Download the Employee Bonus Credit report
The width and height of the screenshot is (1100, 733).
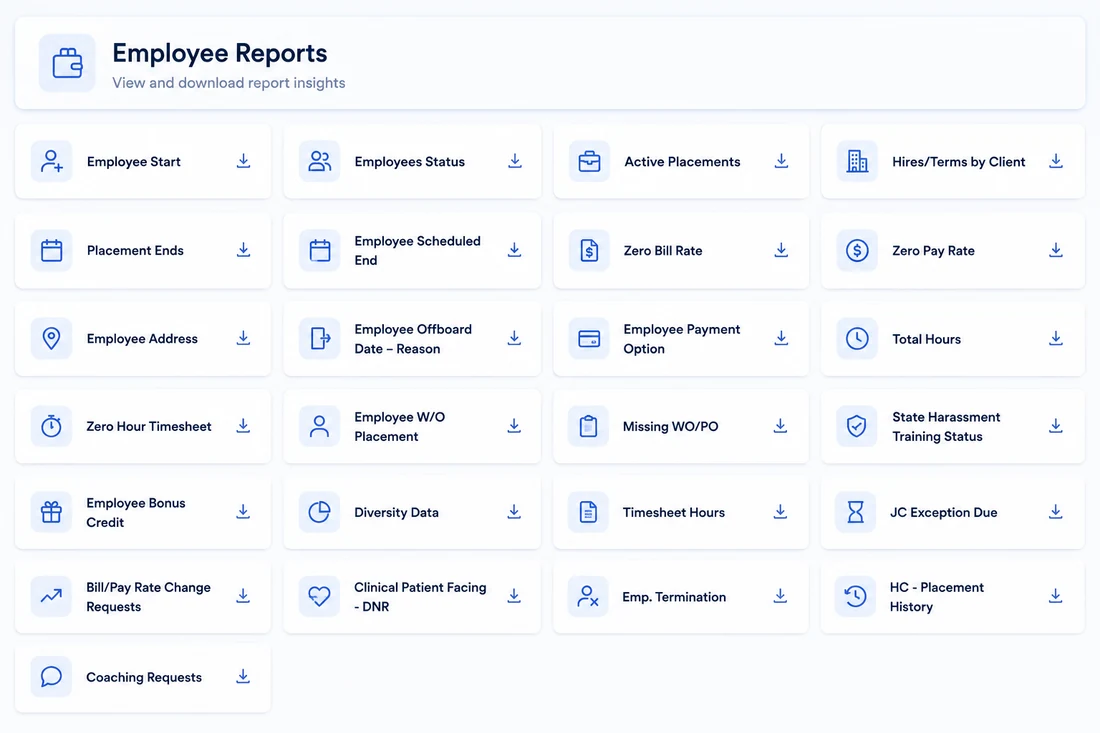(243, 511)
